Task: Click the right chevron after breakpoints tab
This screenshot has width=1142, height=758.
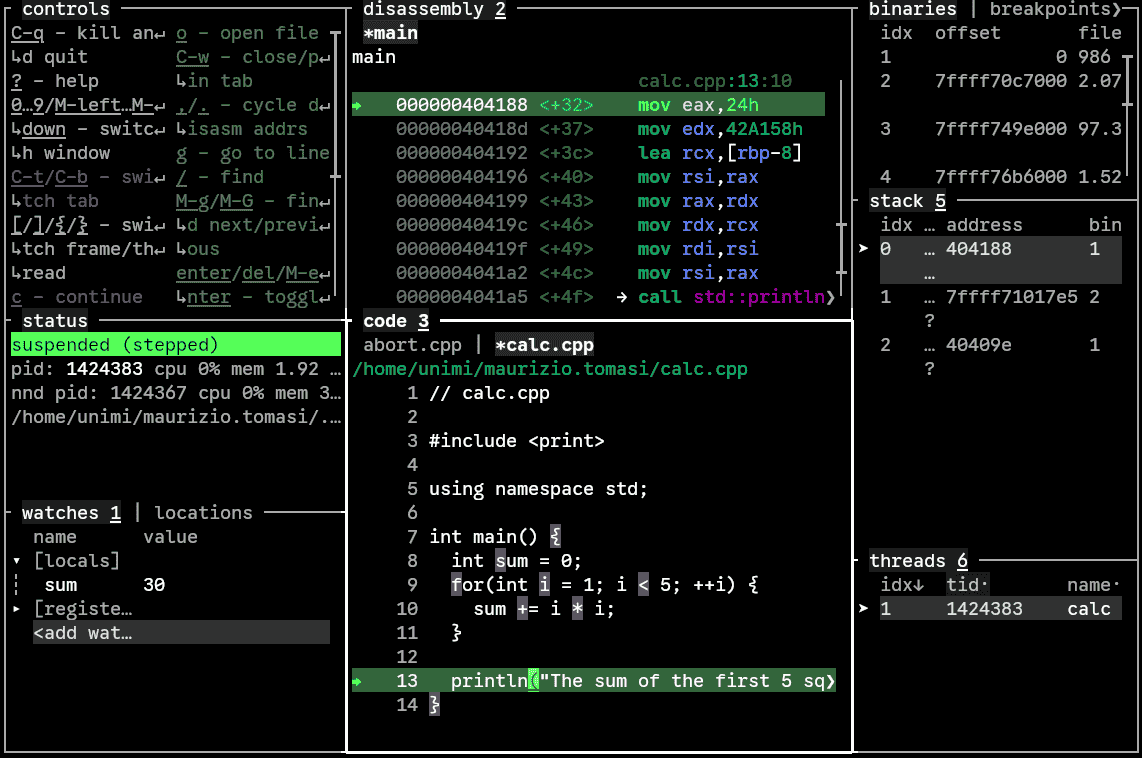Action: click(1117, 9)
